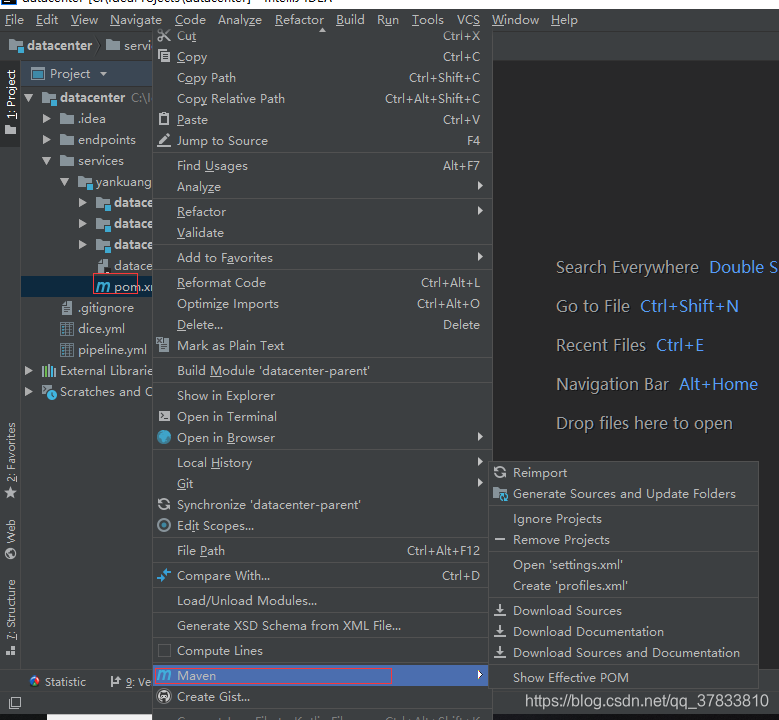Choose Build Module 'datacenter-parent'
The image size is (779, 720).
[322, 371]
